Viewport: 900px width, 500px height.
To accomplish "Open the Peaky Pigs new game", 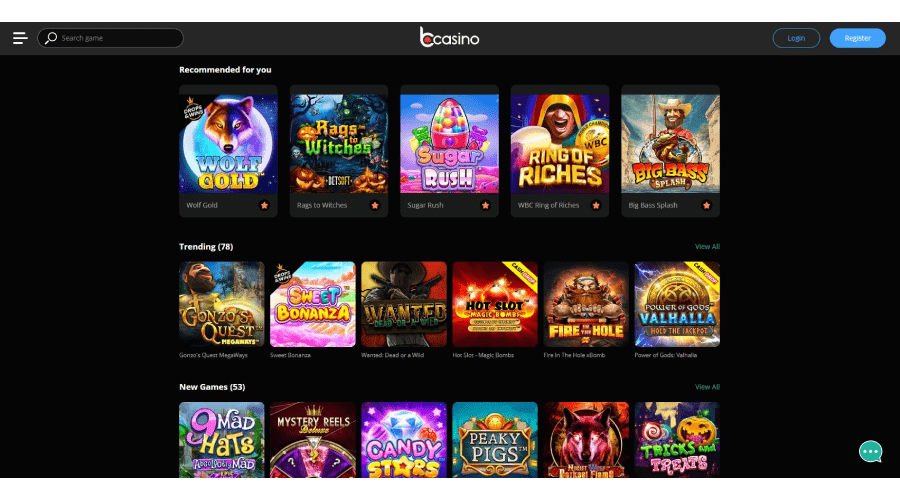I will click(x=495, y=440).
